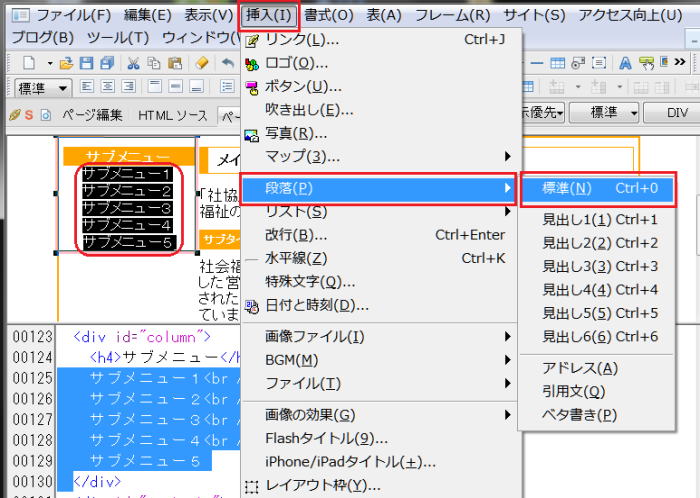This screenshot has height=498, width=700.
Task: Click the Cut scissors icon
Action: tap(133, 63)
